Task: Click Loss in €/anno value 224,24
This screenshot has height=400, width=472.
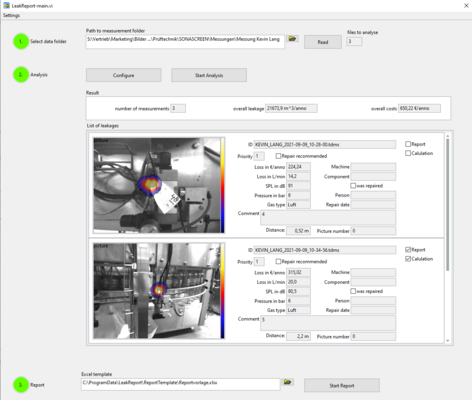Action: [298, 167]
